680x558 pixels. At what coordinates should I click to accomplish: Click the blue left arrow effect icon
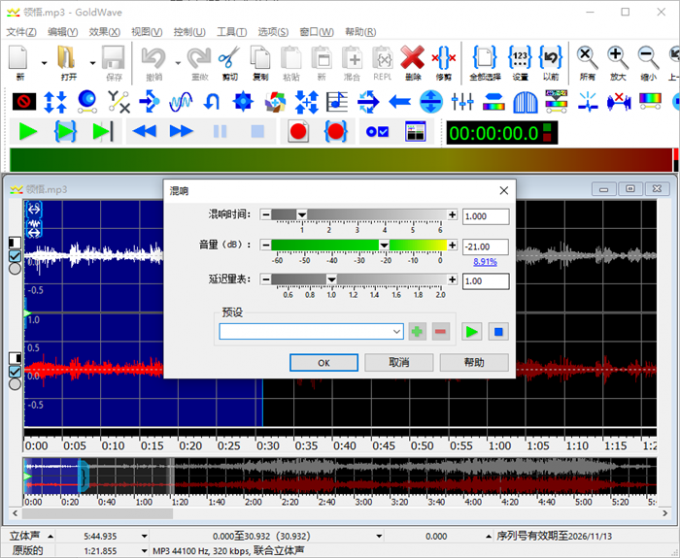(399, 102)
